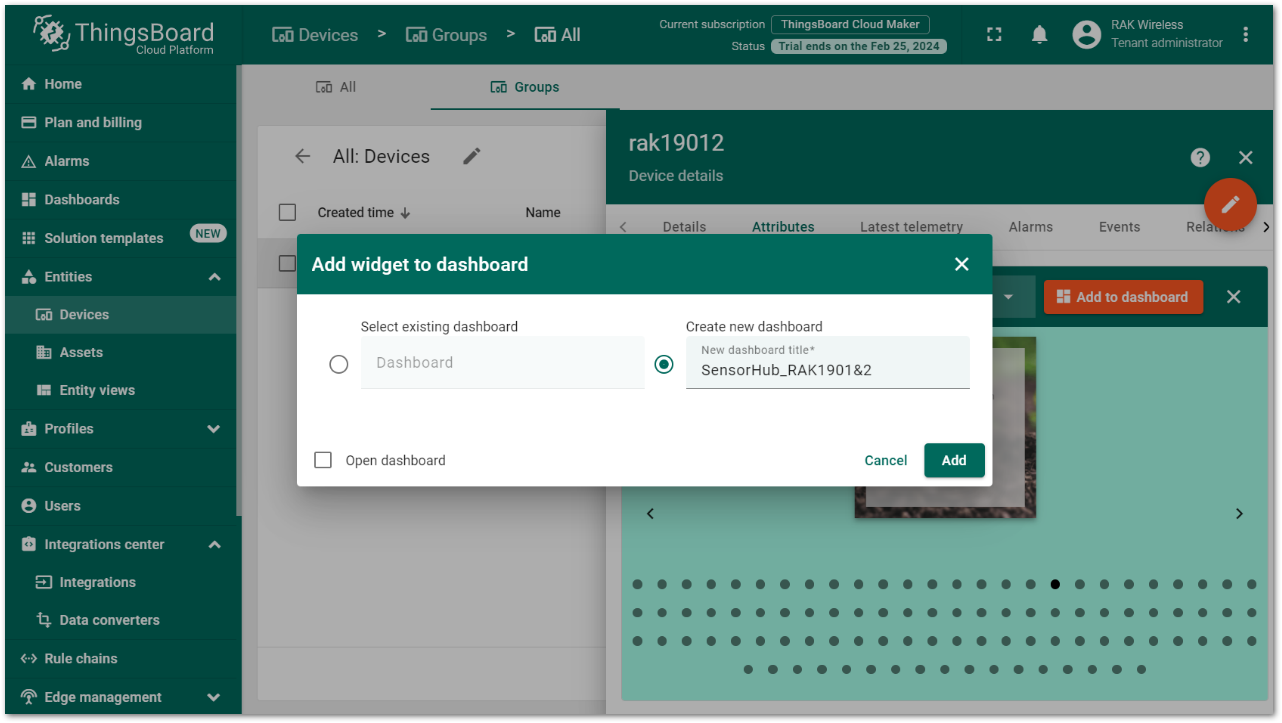Close the Add widget to dashboard dialog
1282x723 pixels.
[962, 264]
